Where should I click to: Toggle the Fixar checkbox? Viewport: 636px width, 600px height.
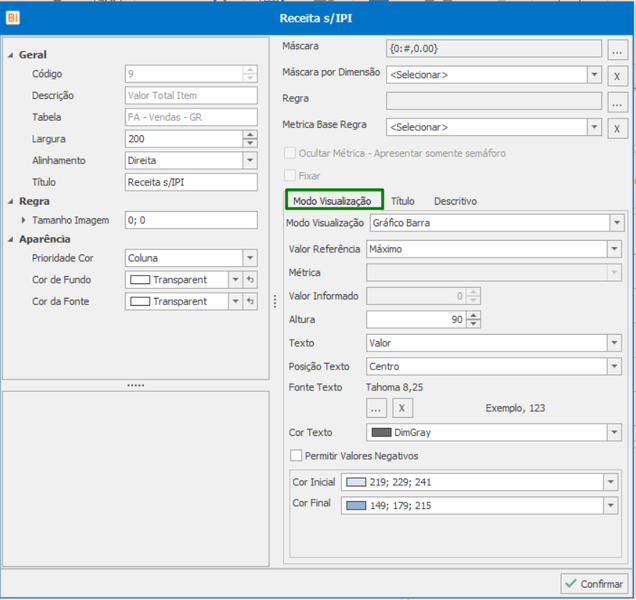[290, 176]
